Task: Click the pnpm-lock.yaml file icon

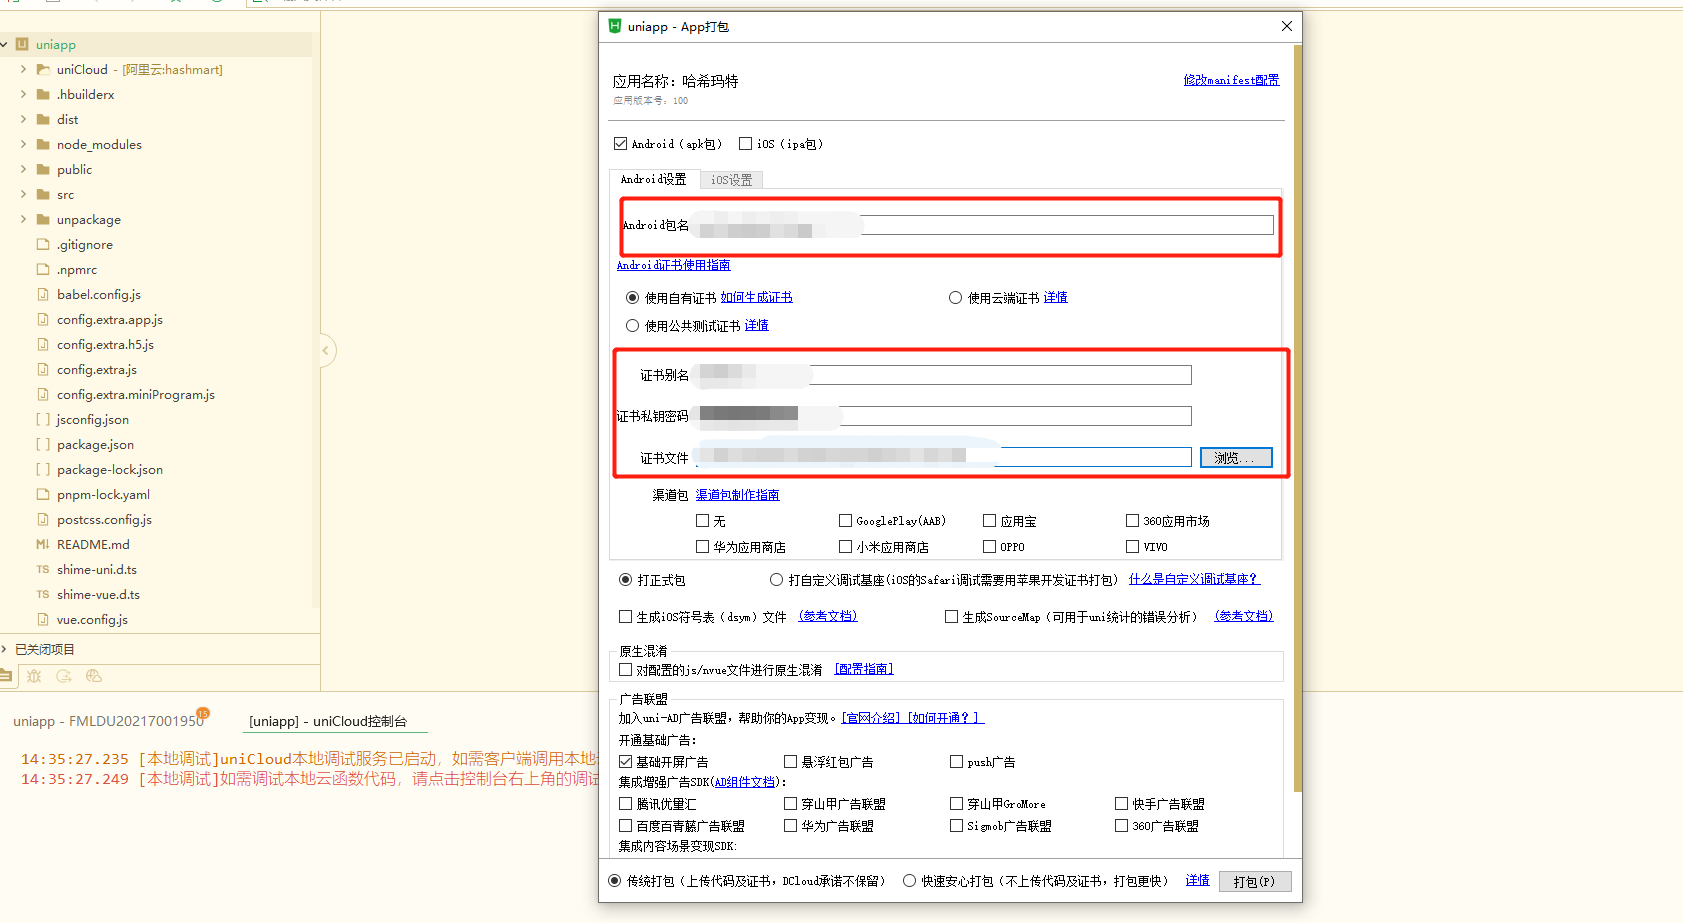Action: click(x=43, y=495)
